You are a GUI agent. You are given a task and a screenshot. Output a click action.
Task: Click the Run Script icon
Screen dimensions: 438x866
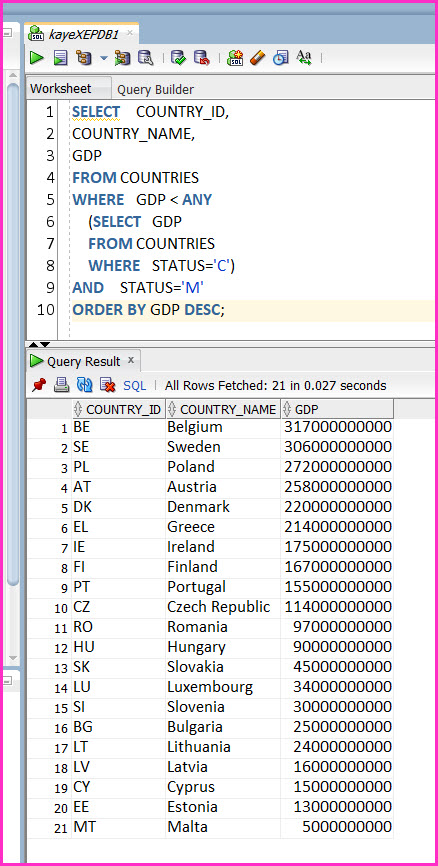60,57
